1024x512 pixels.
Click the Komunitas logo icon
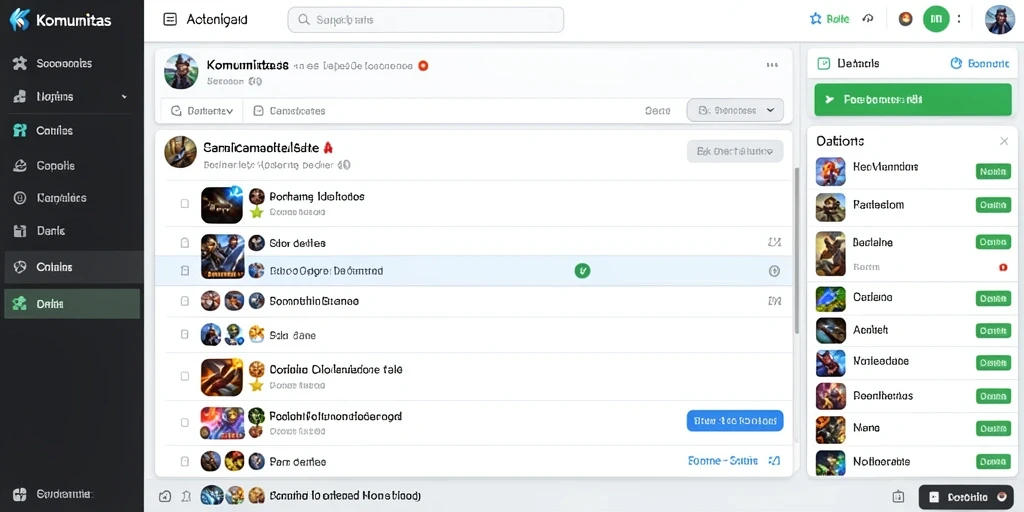click(20, 20)
